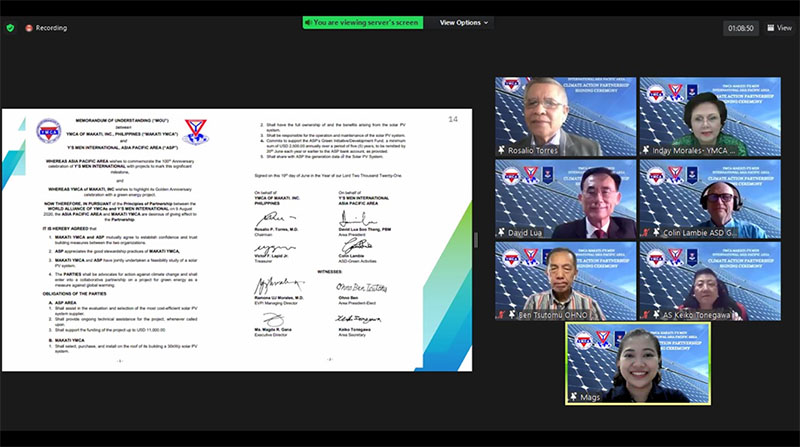Click the pin icon on Mags tile

click(573, 396)
